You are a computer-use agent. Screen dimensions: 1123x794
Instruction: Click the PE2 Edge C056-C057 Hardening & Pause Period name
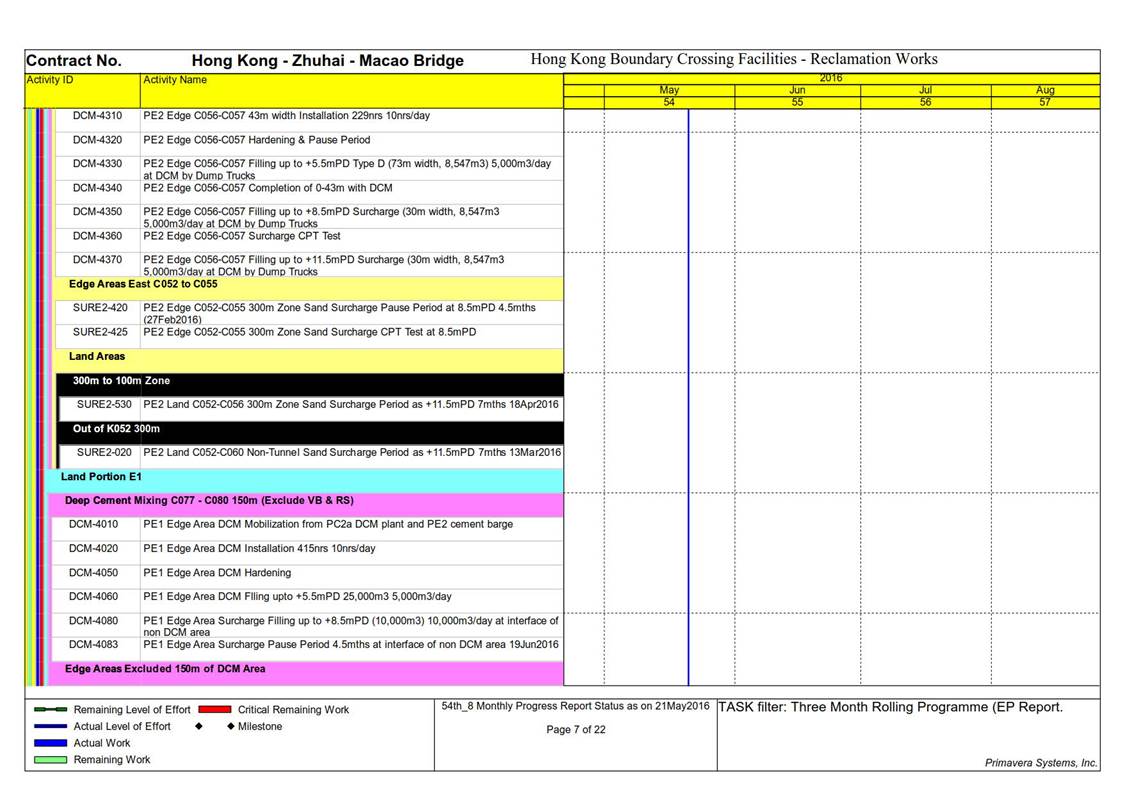click(256, 140)
